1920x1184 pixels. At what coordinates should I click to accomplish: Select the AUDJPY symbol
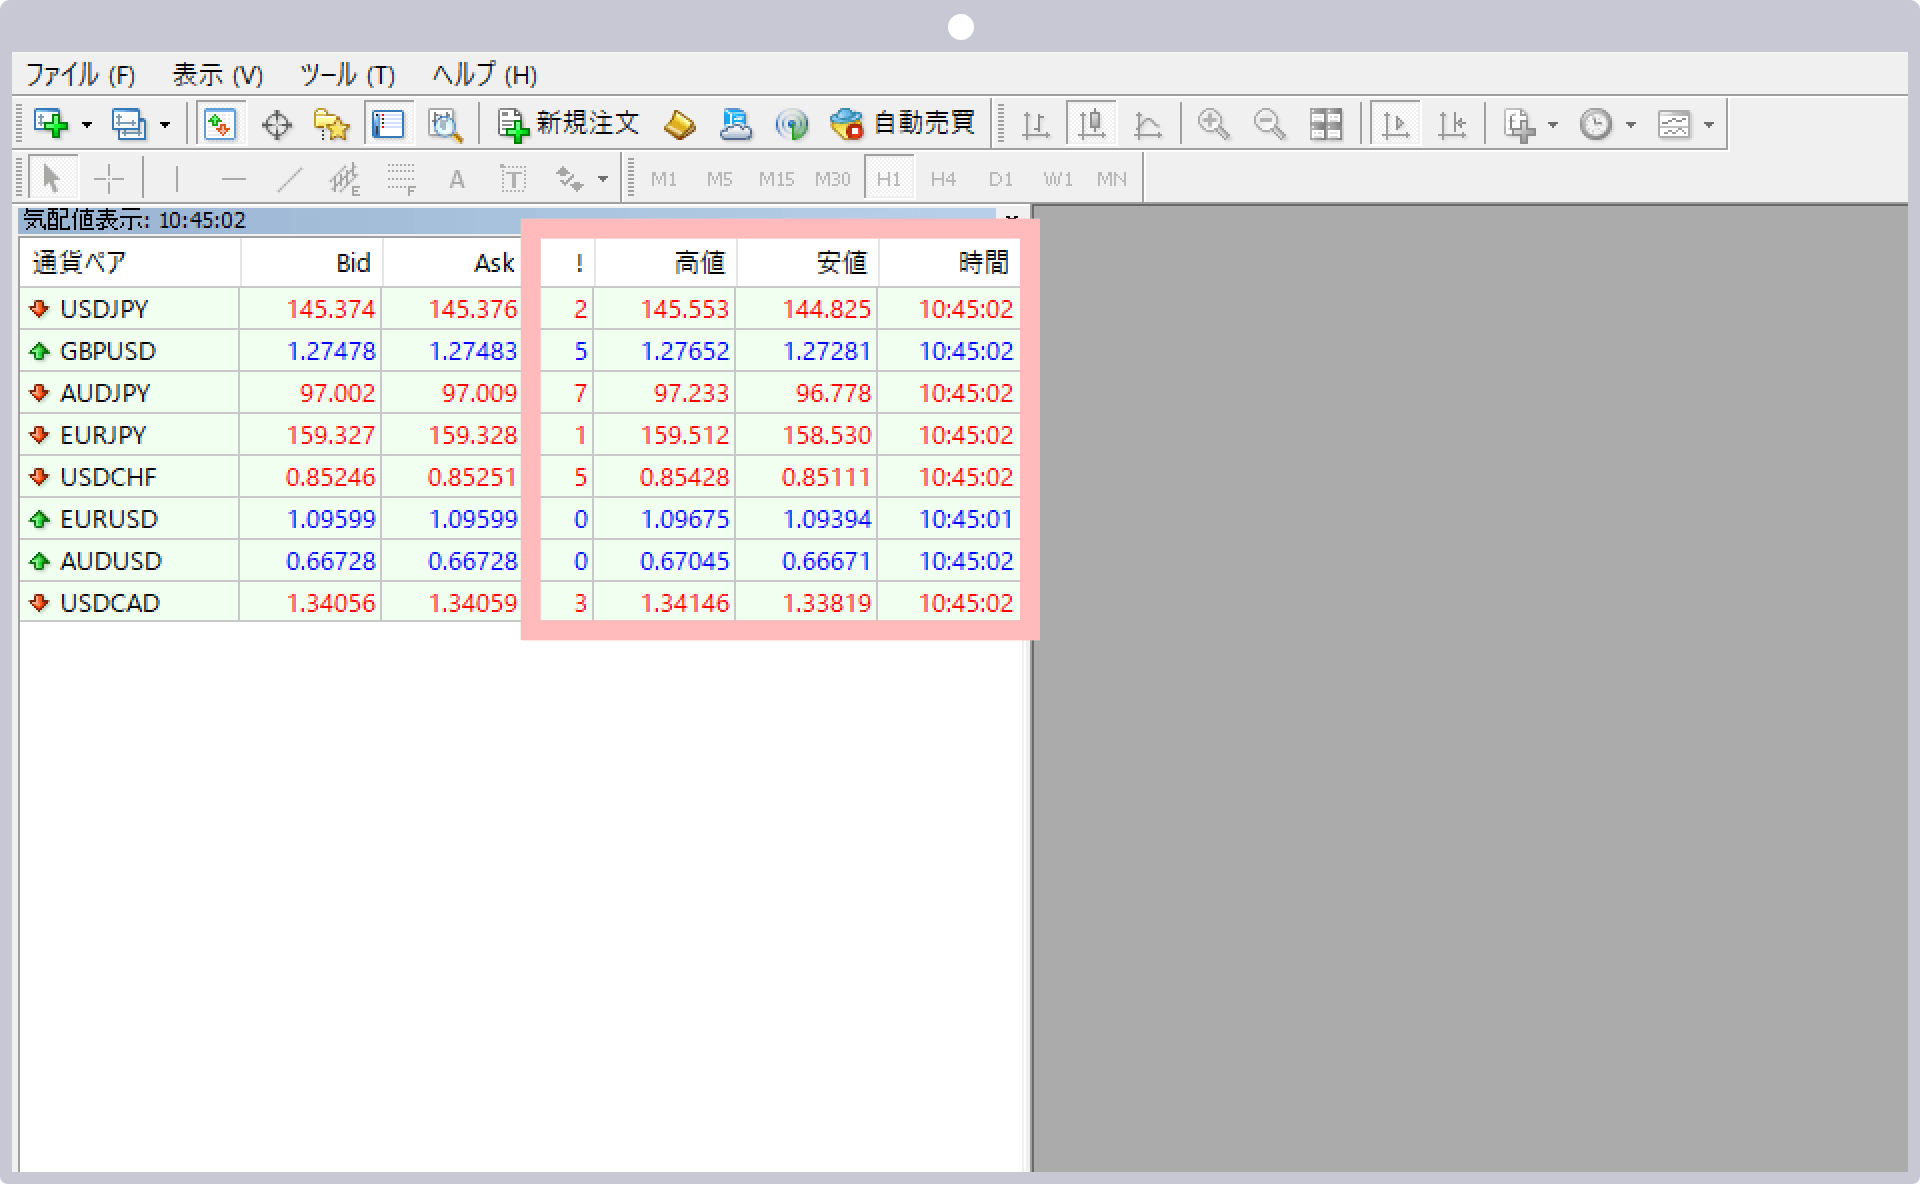click(105, 393)
